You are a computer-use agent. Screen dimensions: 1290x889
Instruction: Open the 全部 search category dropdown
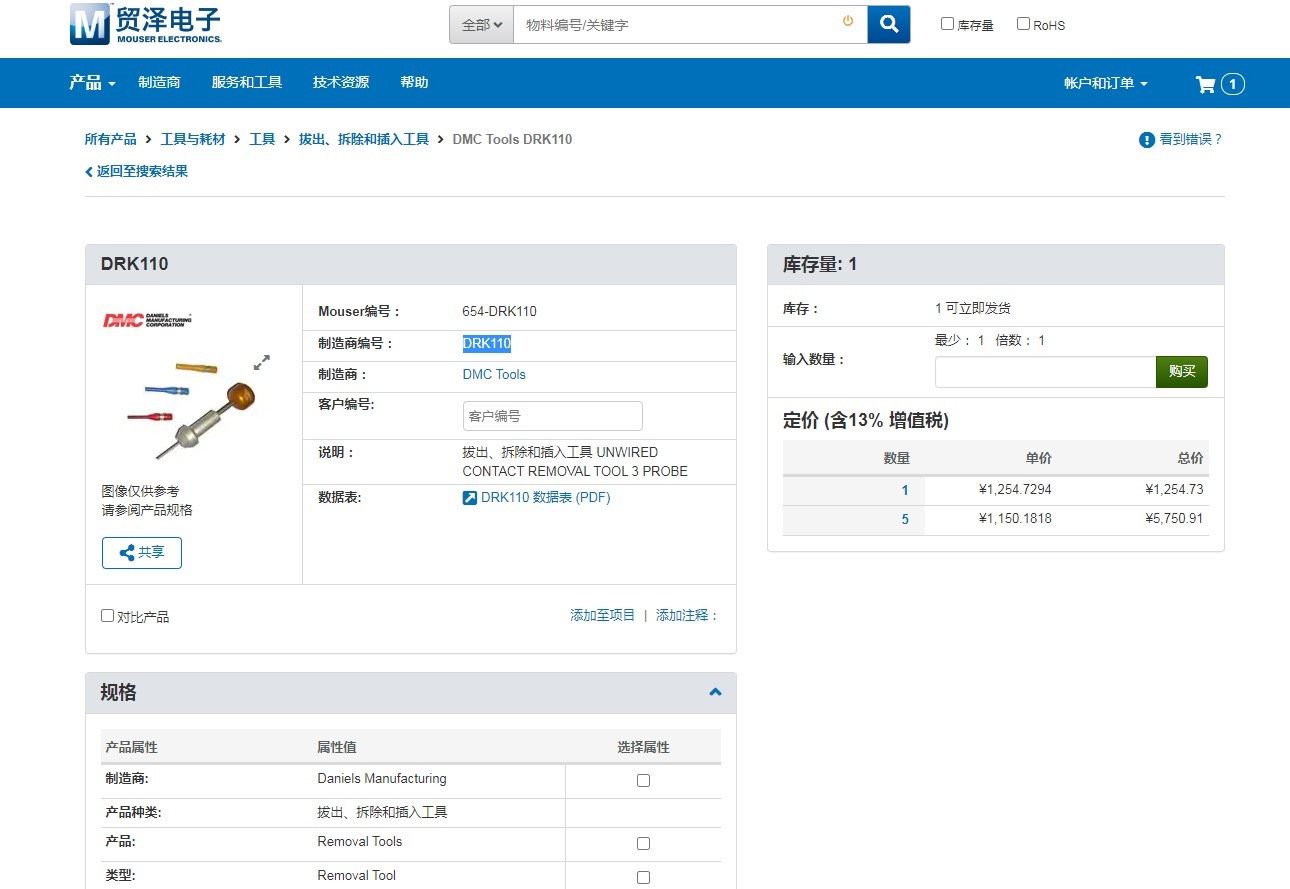(482, 24)
